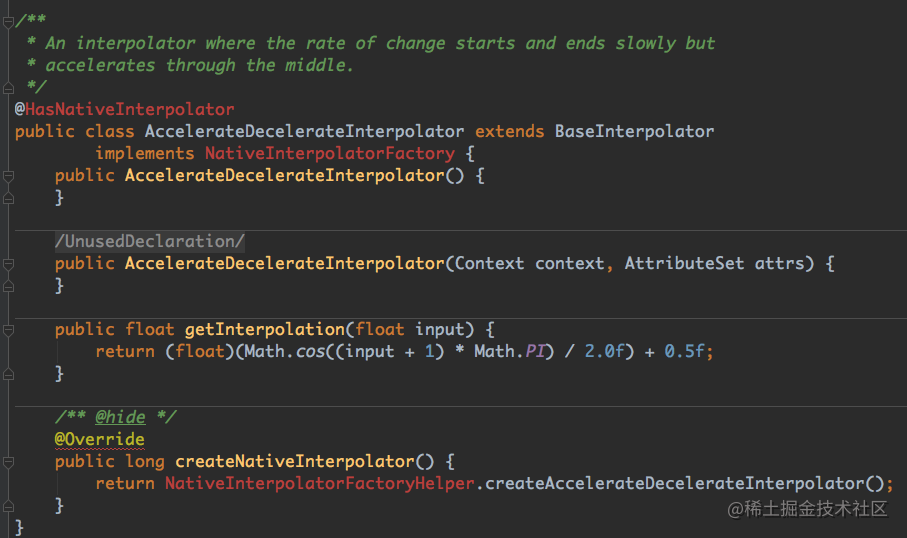The image size is (907, 538).
Task: Collapse the getInterpolation method fold marker
Action: coord(8,330)
